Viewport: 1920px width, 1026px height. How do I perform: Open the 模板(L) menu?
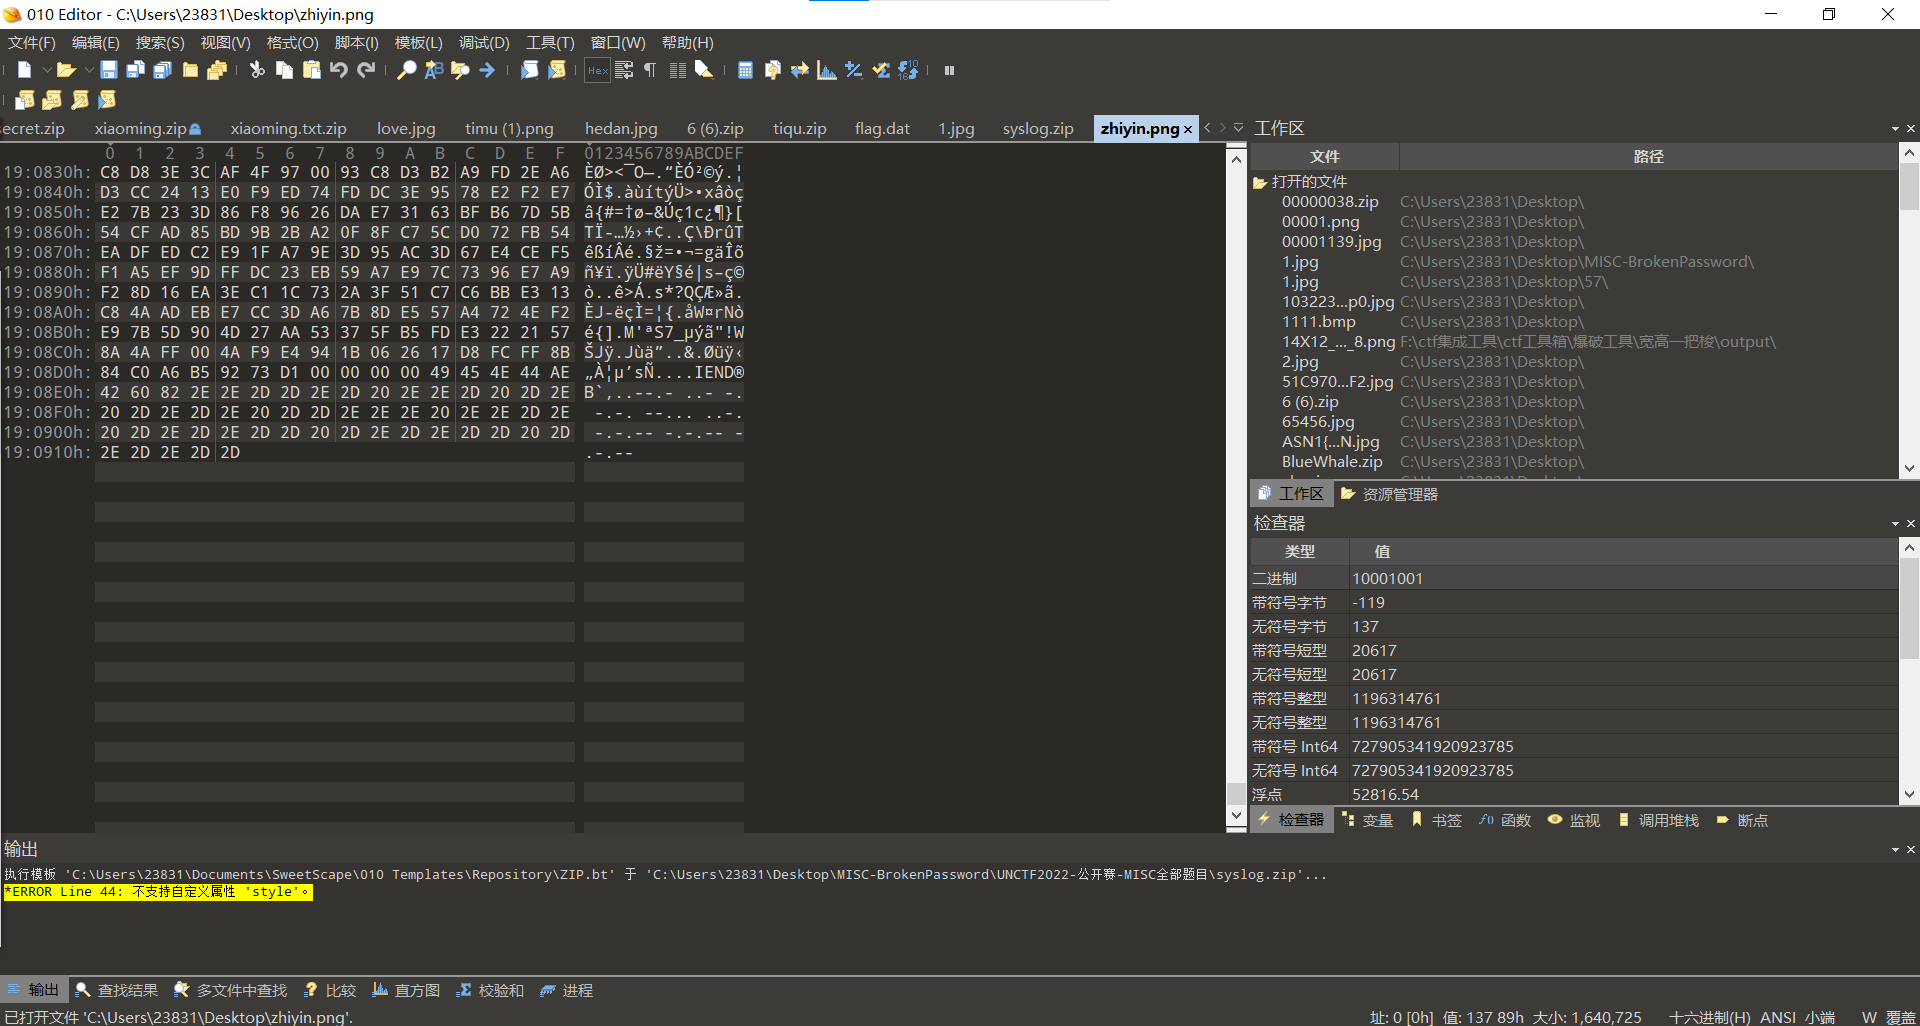pyautogui.click(x=418, y=43)
